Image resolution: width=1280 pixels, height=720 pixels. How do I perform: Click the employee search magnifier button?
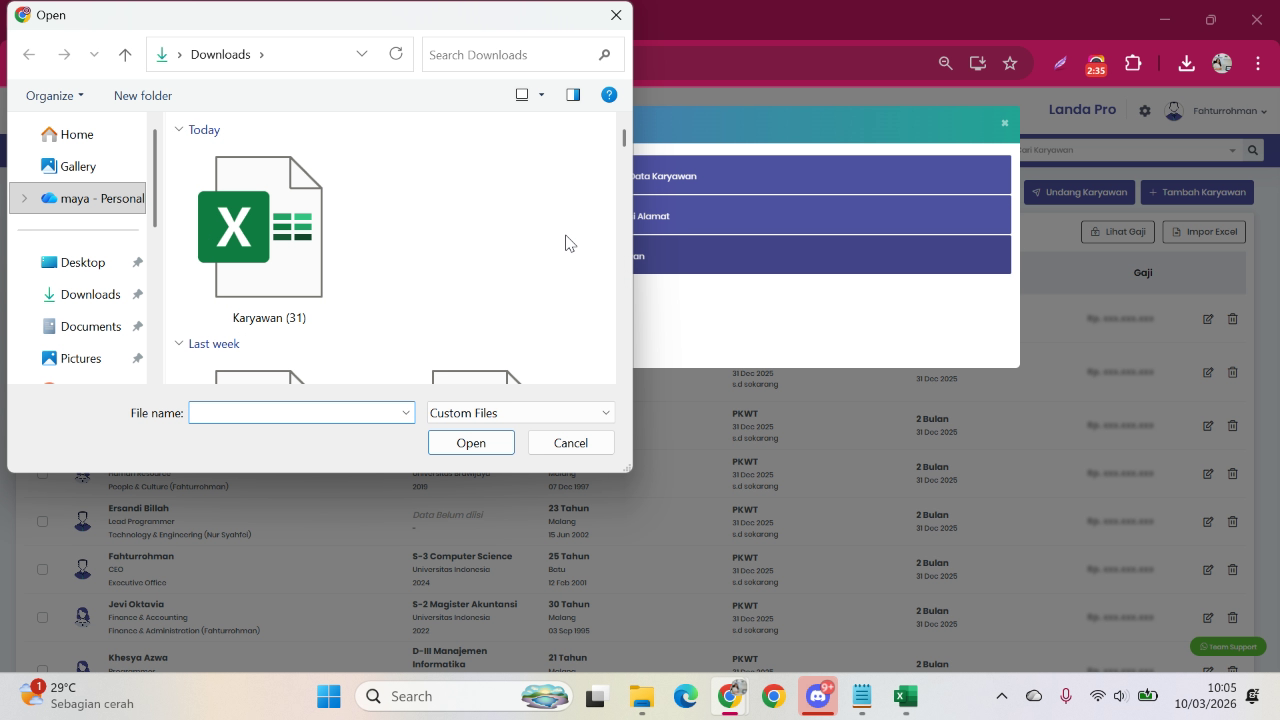click(x=1252, y=150)
